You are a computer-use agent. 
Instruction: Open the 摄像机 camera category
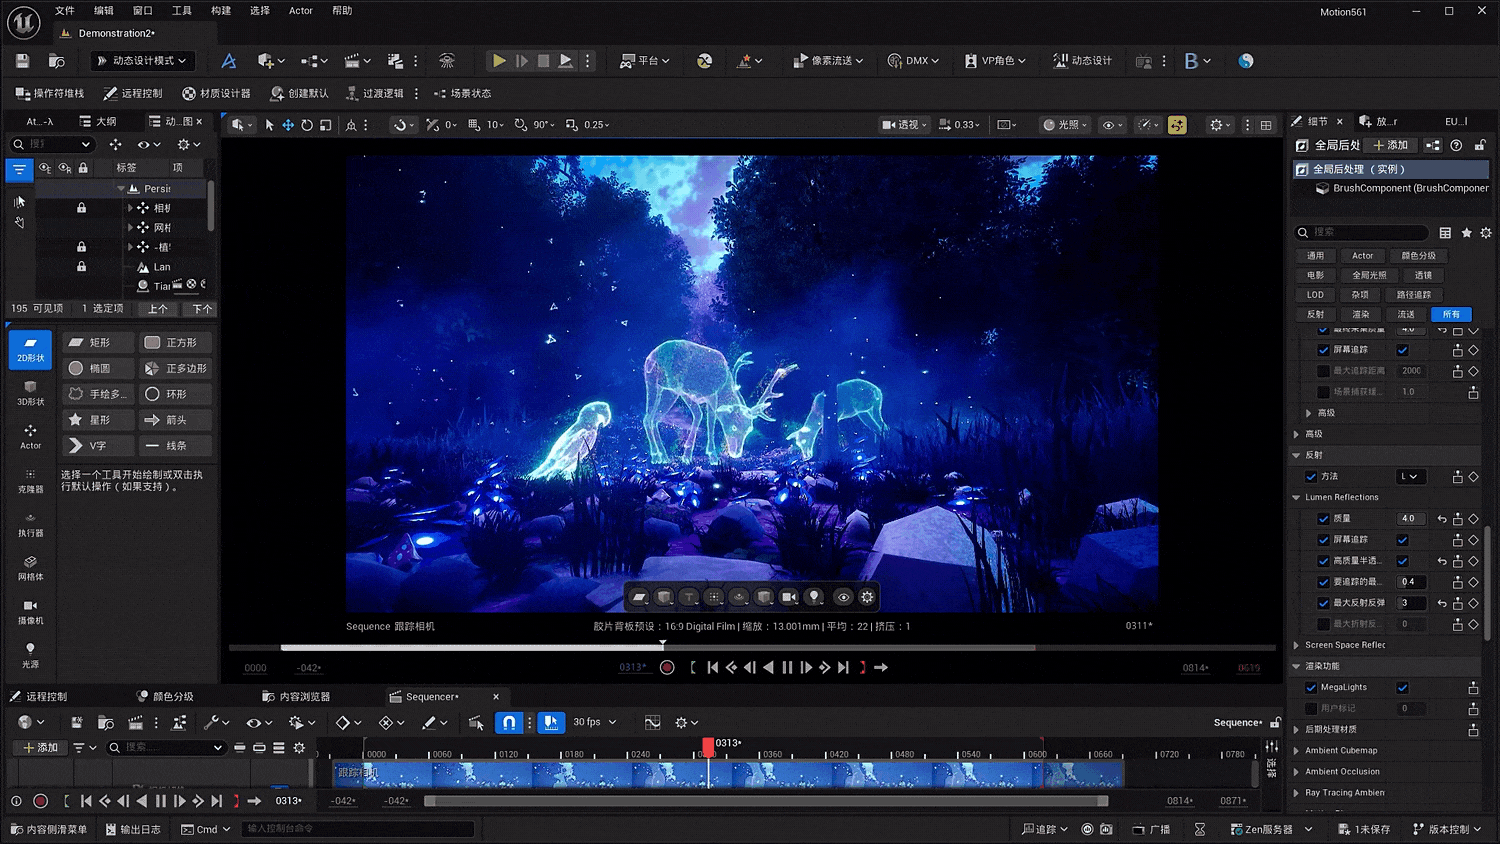point(30,612)
